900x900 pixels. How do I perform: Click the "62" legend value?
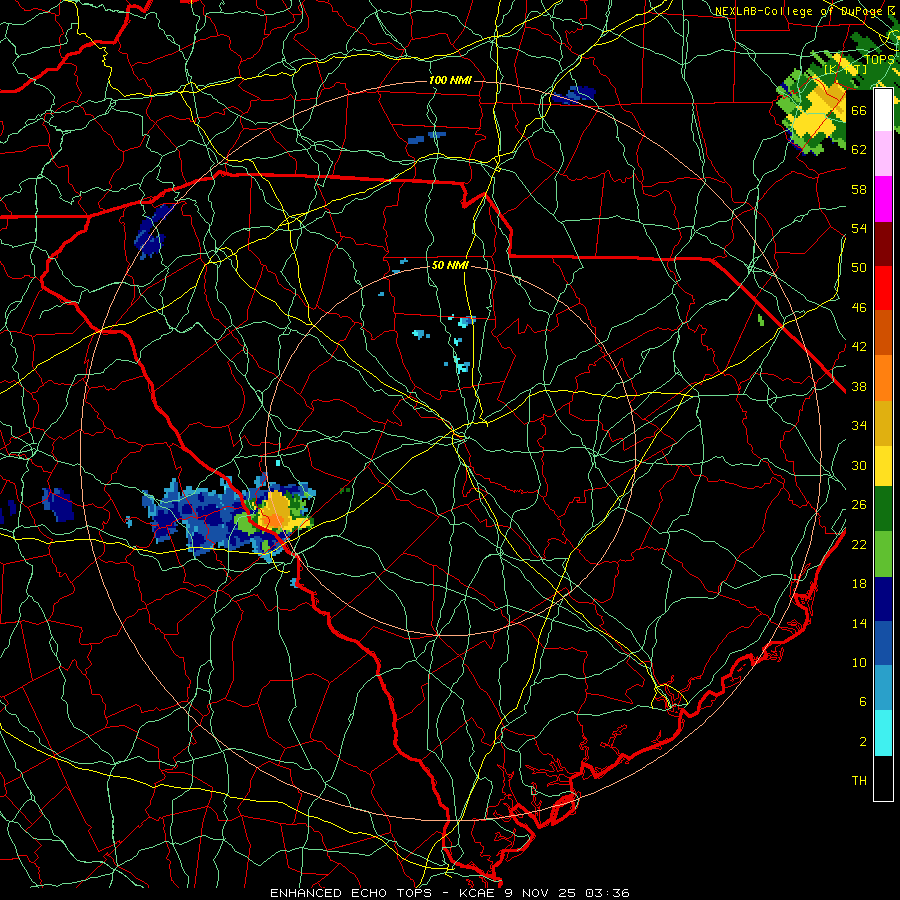coord(859,150)
